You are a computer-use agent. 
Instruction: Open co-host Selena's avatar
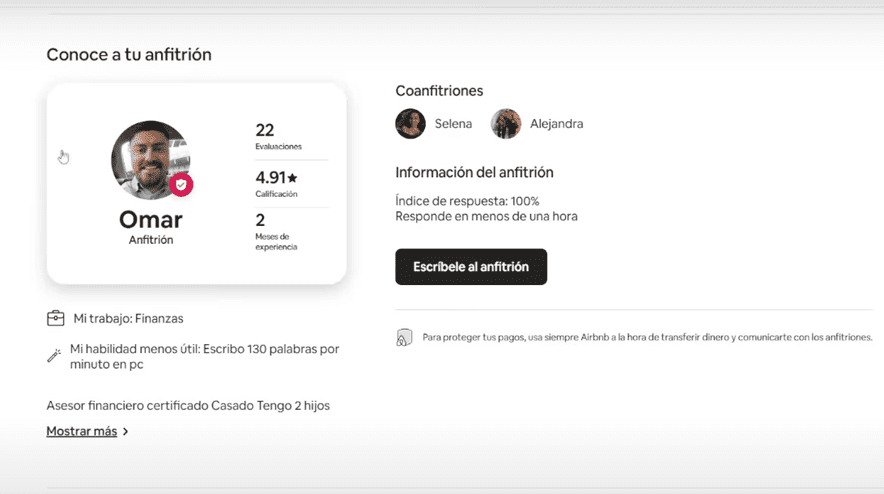410,124
